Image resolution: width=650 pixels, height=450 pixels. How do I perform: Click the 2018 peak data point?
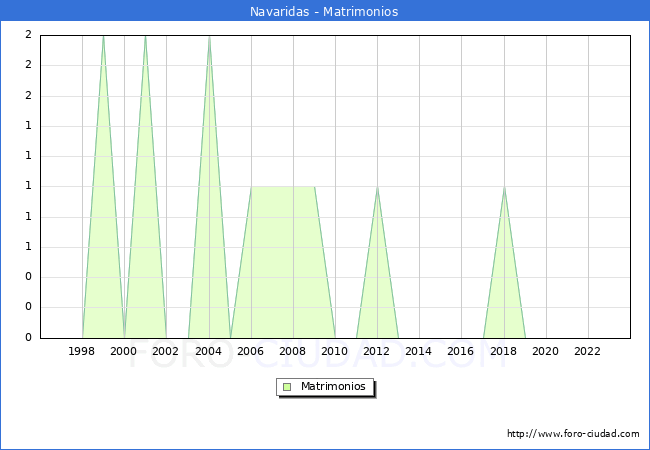point(504,187)
